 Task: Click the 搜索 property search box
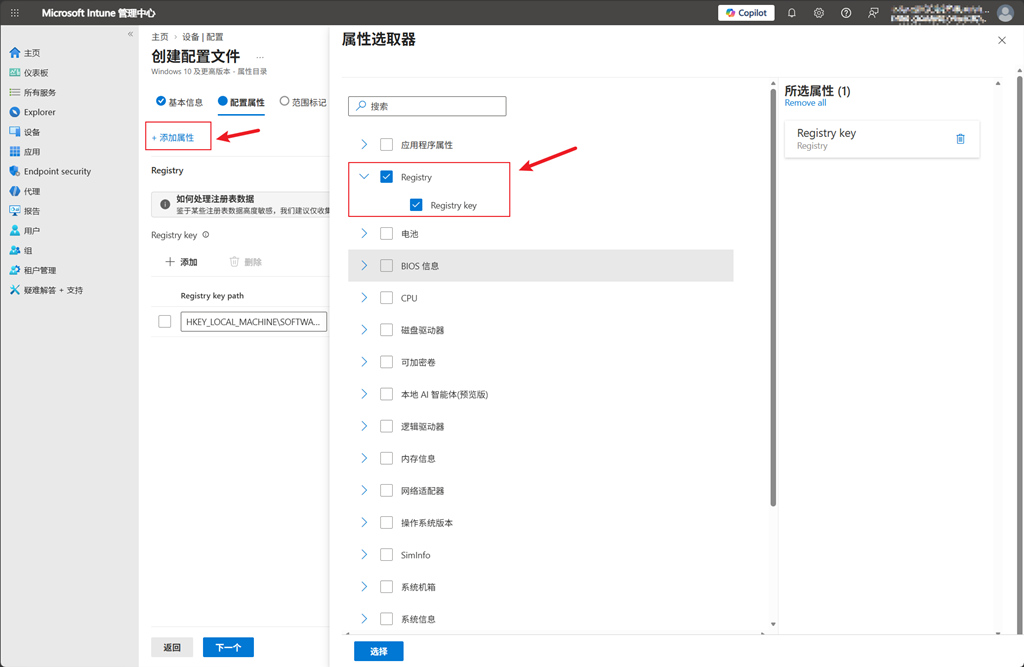427,106
